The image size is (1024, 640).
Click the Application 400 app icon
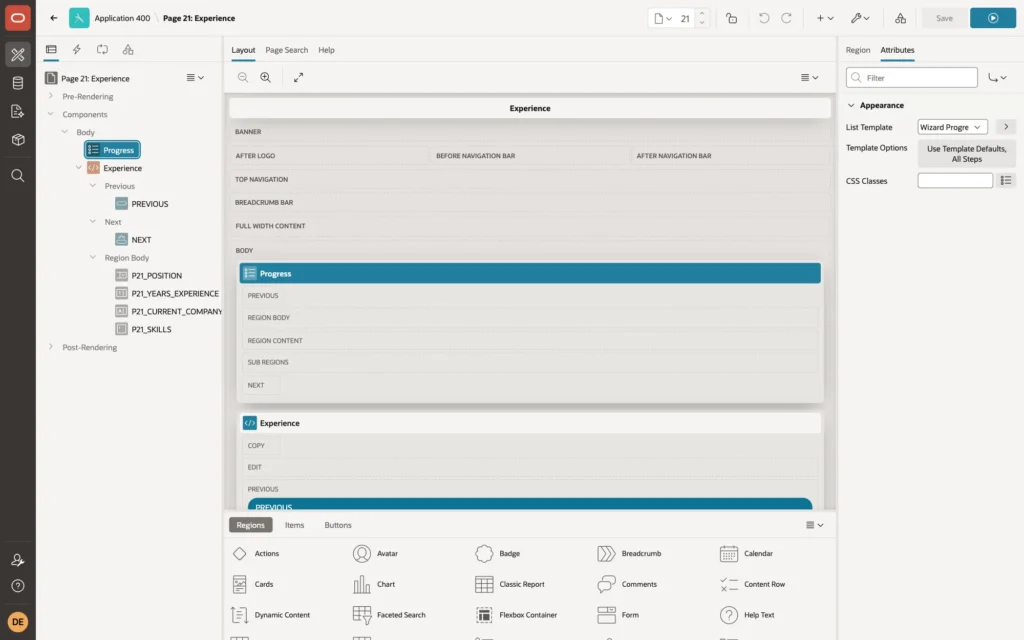(79, 18)
